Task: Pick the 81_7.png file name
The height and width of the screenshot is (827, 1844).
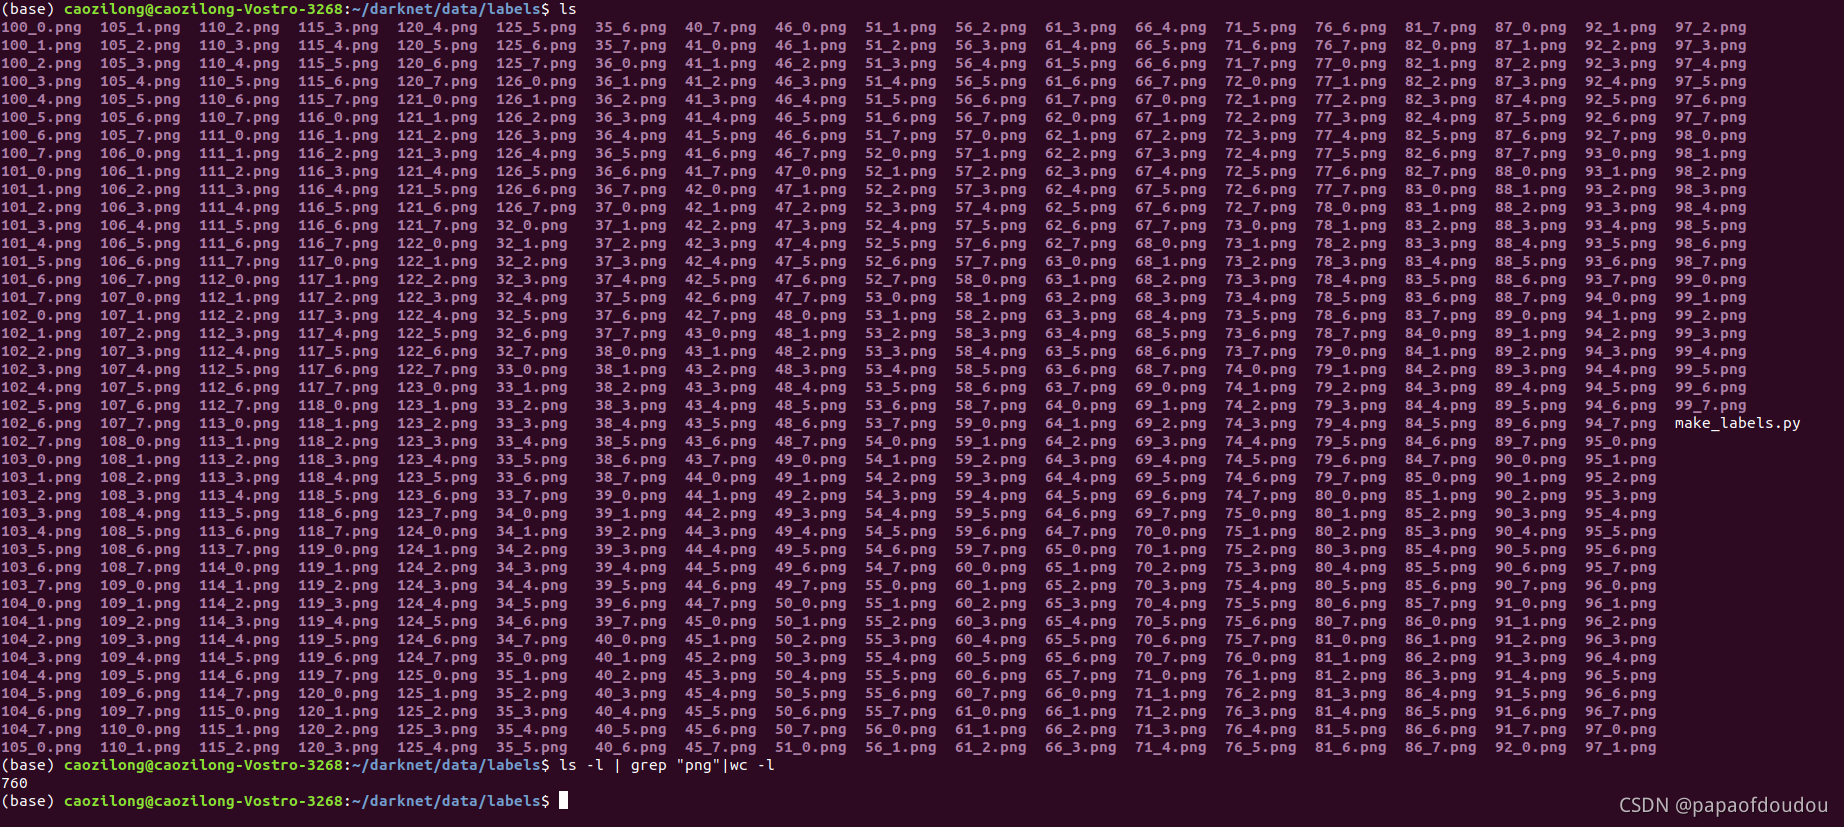Action: pos(1441,27)
